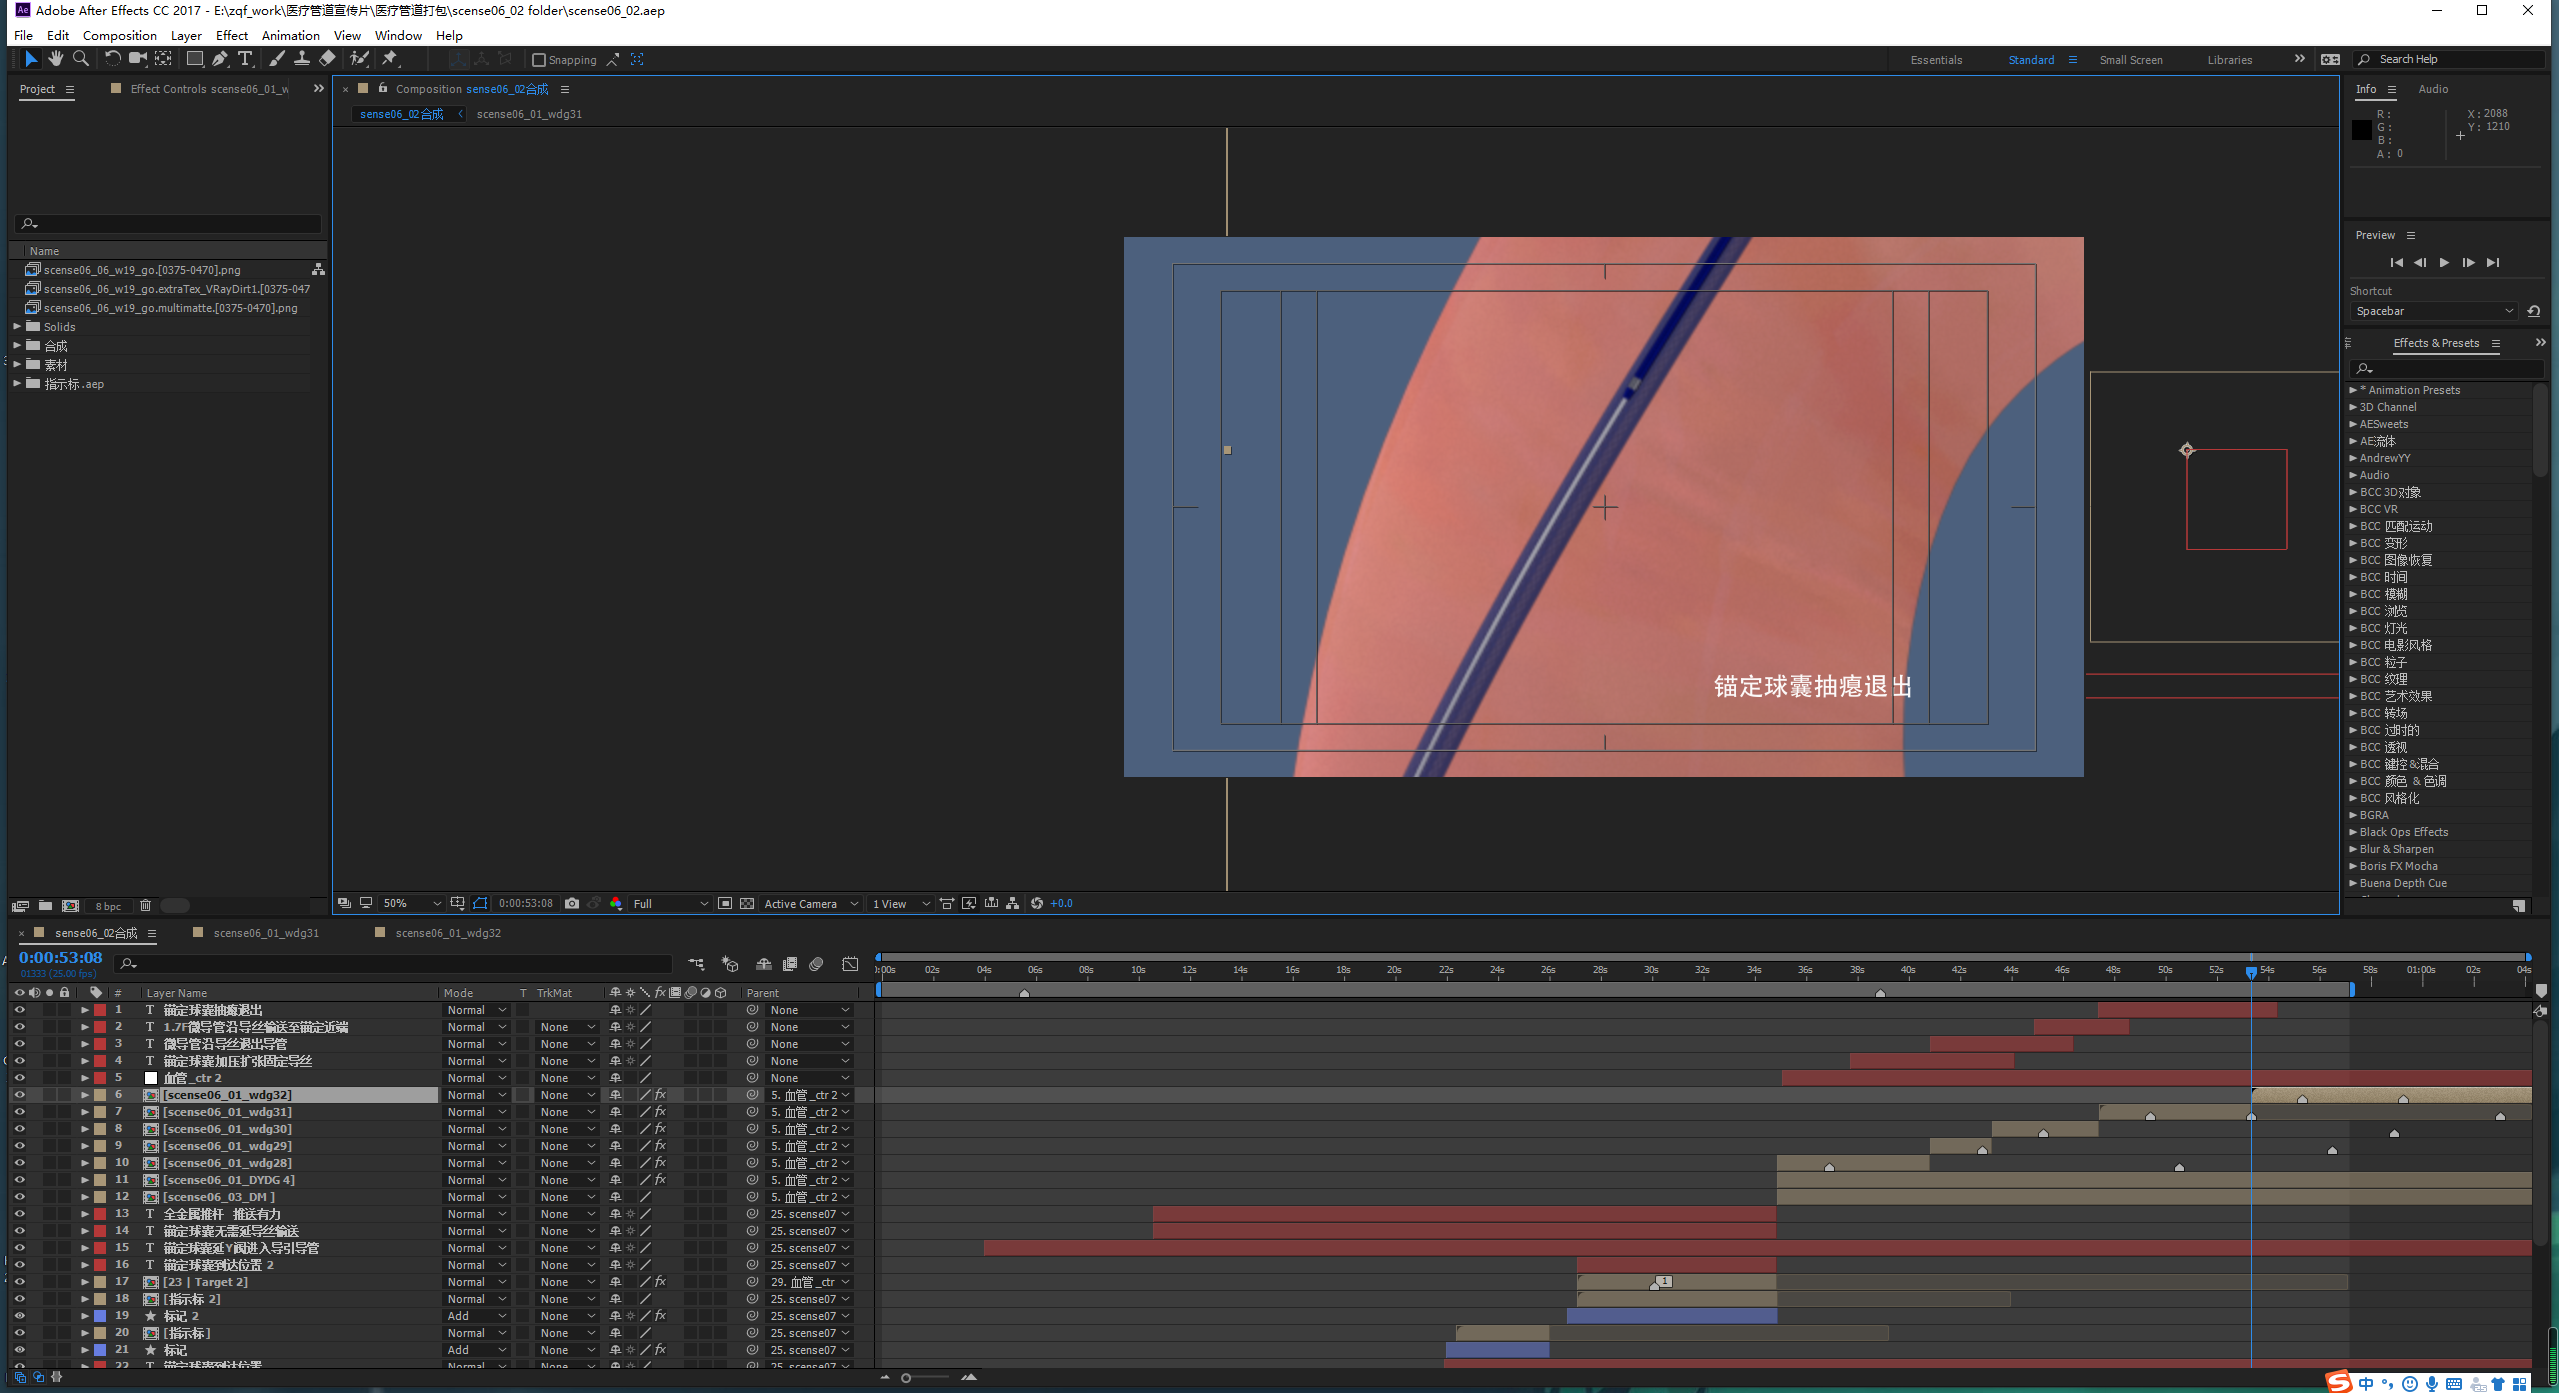Screen dimensions: 2559x1393
Task: Expand the 素材 folder in Project
Action: (17, 365)
